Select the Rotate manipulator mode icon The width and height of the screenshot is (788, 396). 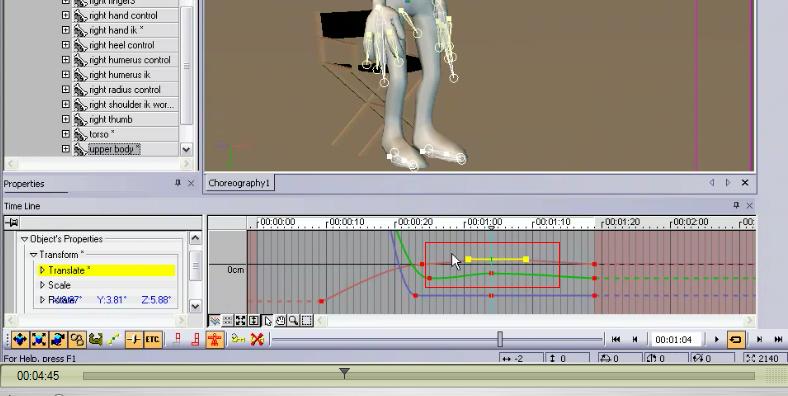[x=58, y=340]
